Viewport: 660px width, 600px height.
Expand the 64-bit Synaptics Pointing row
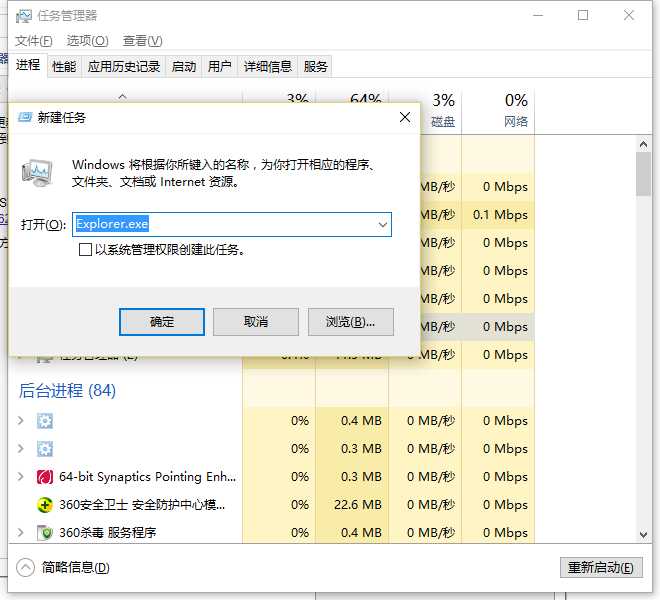pos(21,477)
